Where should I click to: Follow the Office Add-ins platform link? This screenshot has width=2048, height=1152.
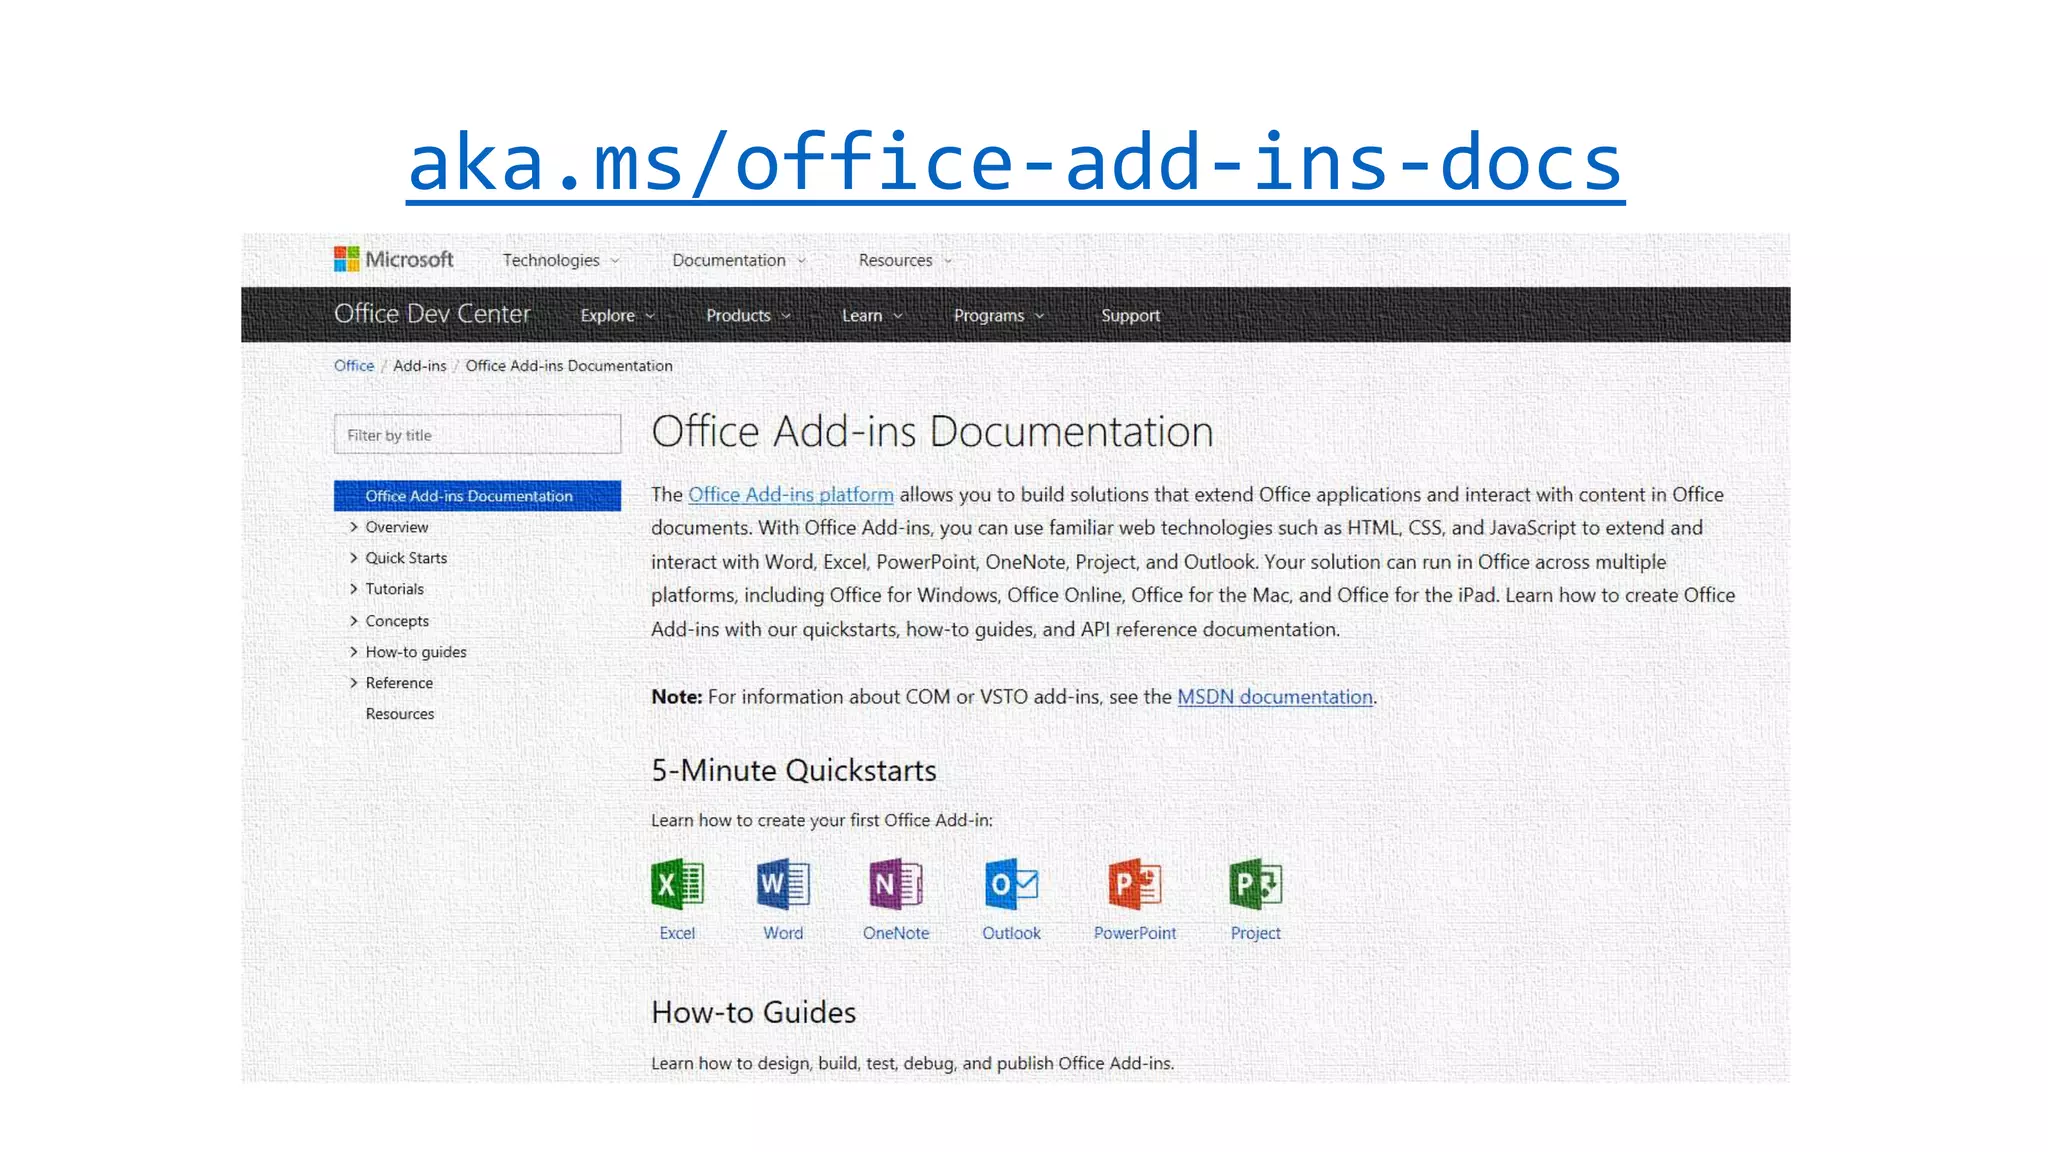click(791, 495)
